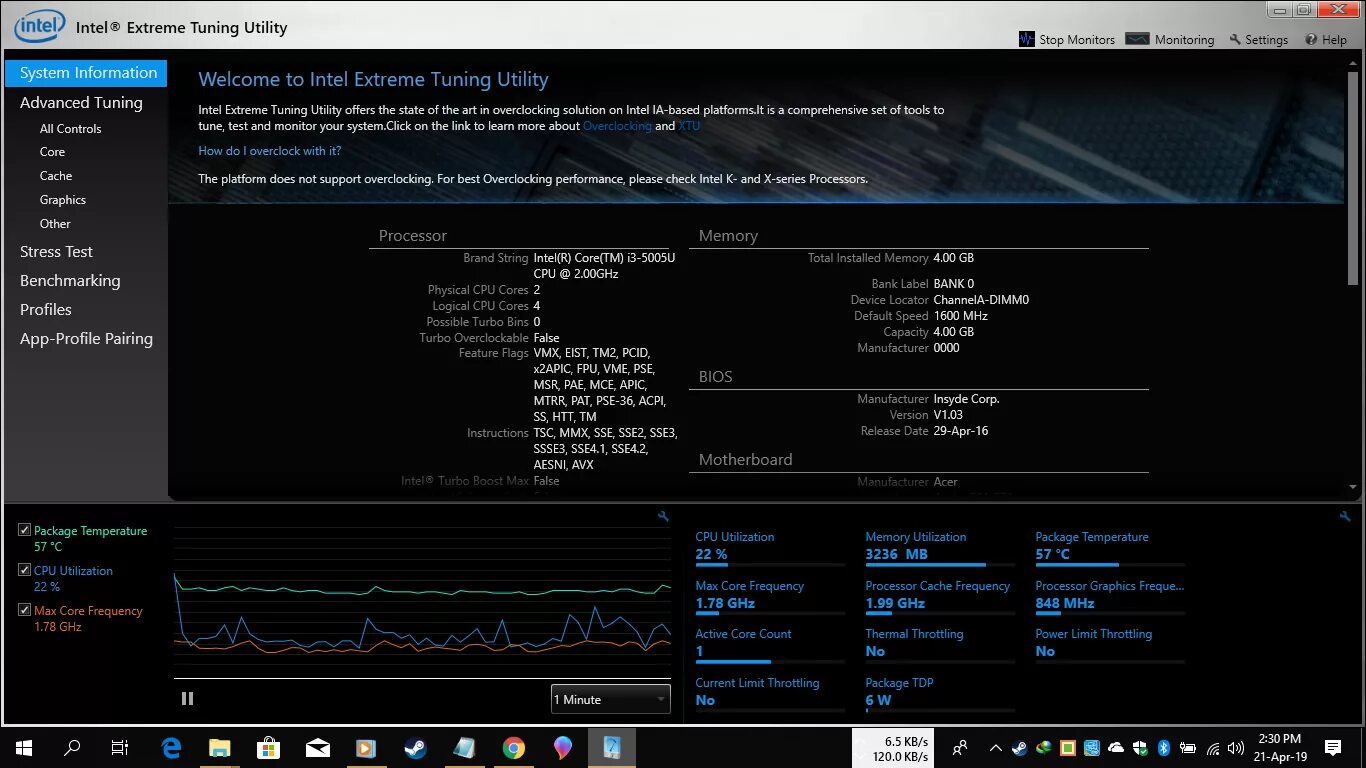Open Action Center notifications icon
Image resolution: width=1366 pixels, height=768 pixels.
click(1333, 748)
